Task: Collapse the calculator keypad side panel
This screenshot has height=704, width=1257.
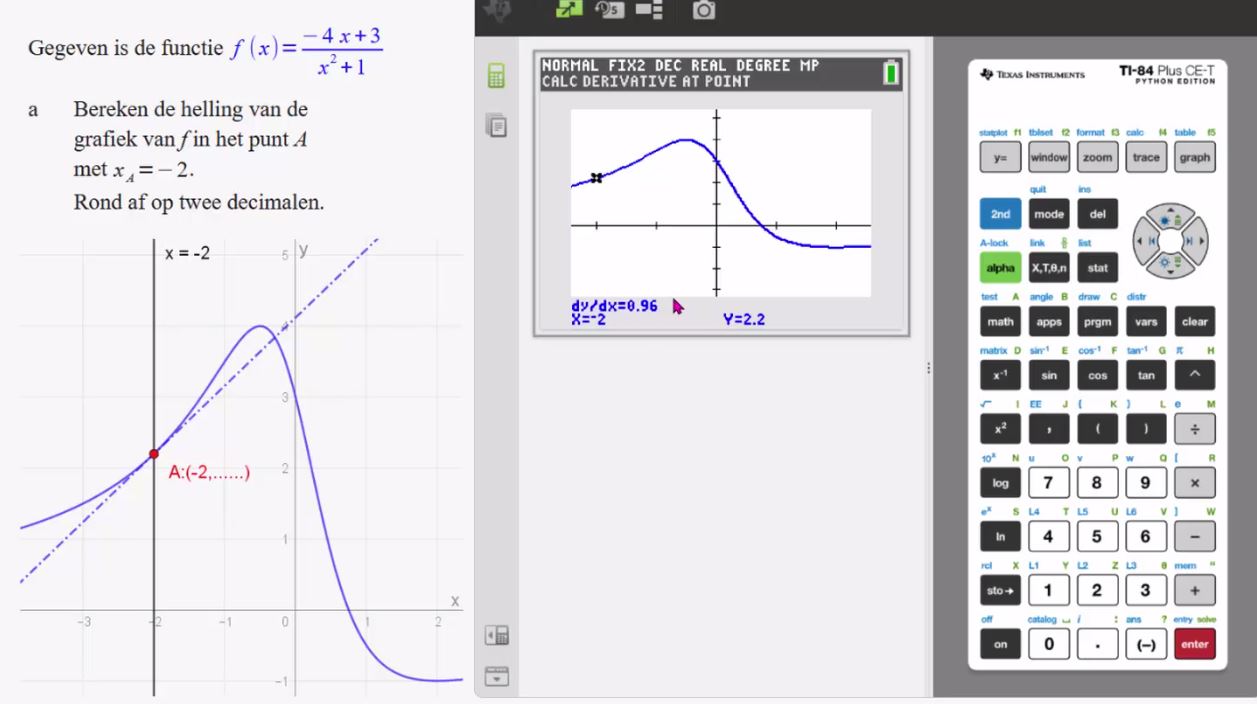Action: tap(496, 635)
